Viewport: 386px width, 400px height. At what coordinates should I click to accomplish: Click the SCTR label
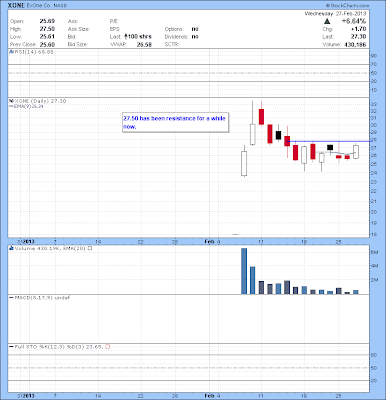click(x=172, y=44)
